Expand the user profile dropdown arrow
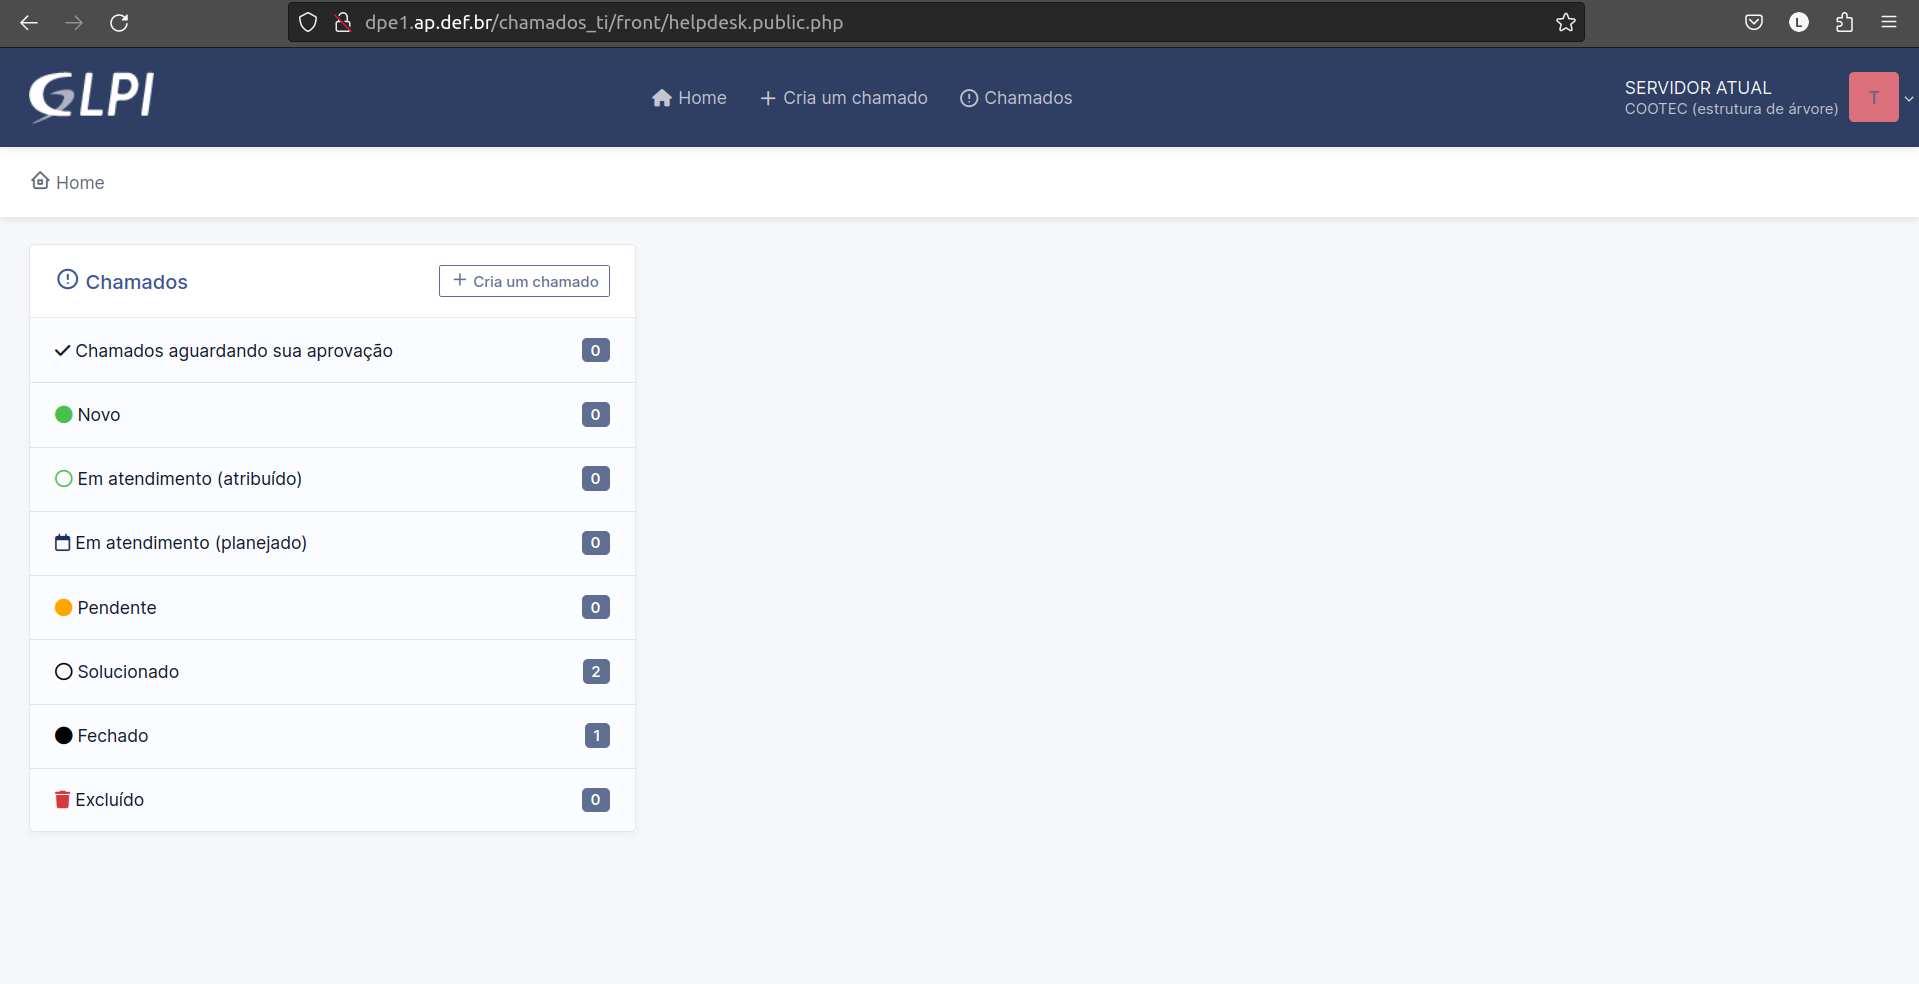 pyautogui.click(x=1909, y=98)
